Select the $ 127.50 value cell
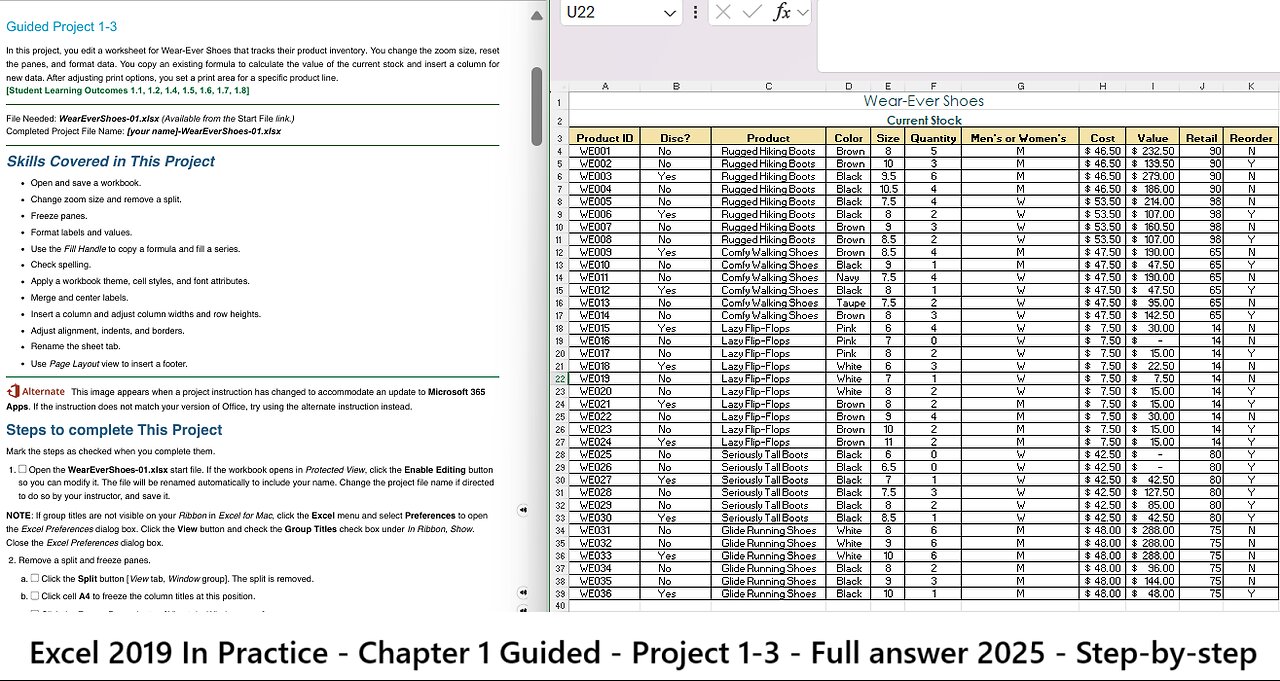The width and height of the screenshot is (1280, 681). pyautogui.click(x=1152, y=493)
